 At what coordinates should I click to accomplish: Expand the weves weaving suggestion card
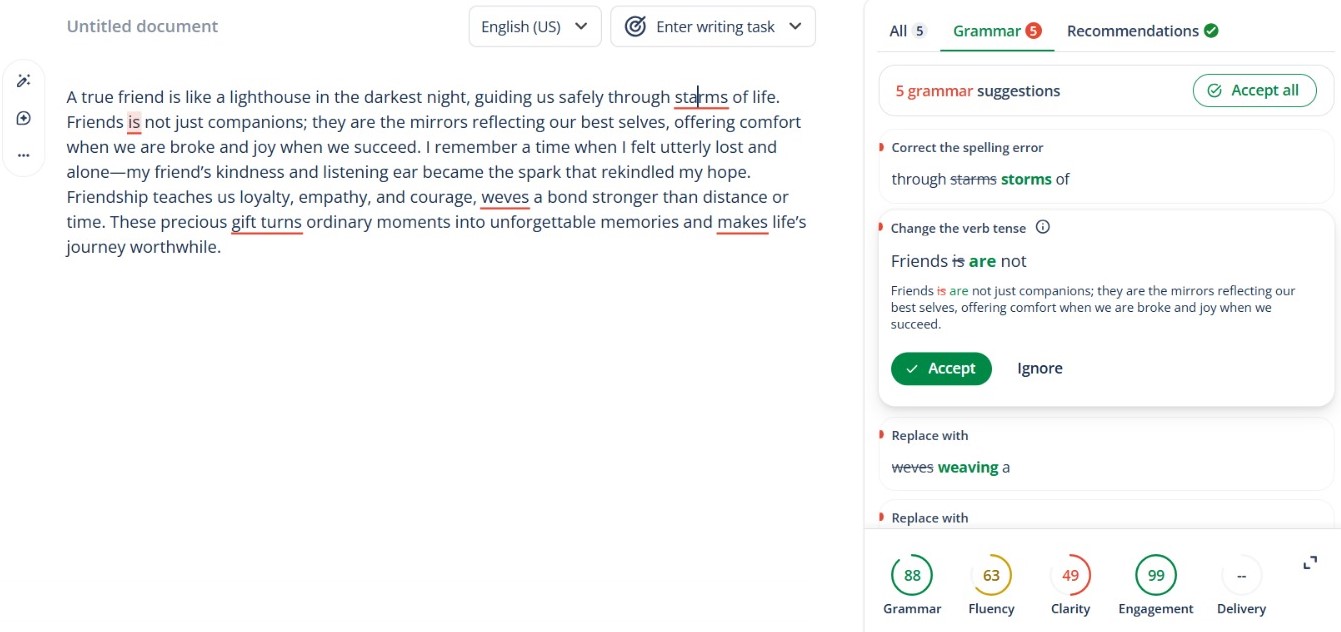tap(1105, 453)
